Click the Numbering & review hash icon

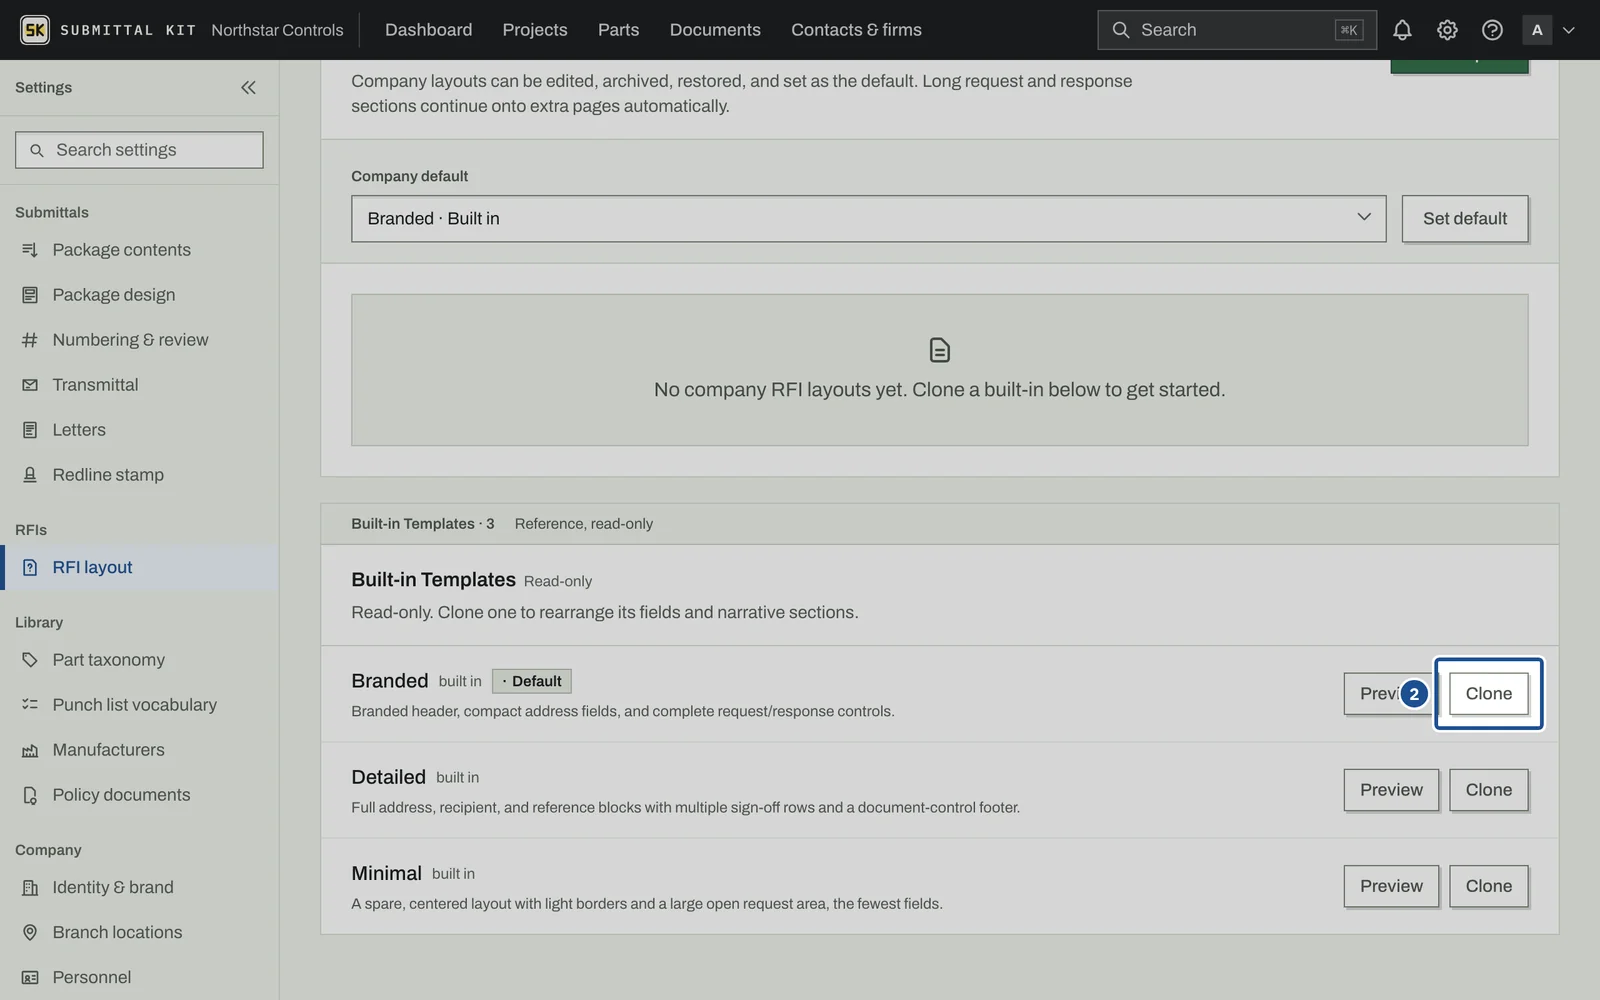click(x=30, y=340)
